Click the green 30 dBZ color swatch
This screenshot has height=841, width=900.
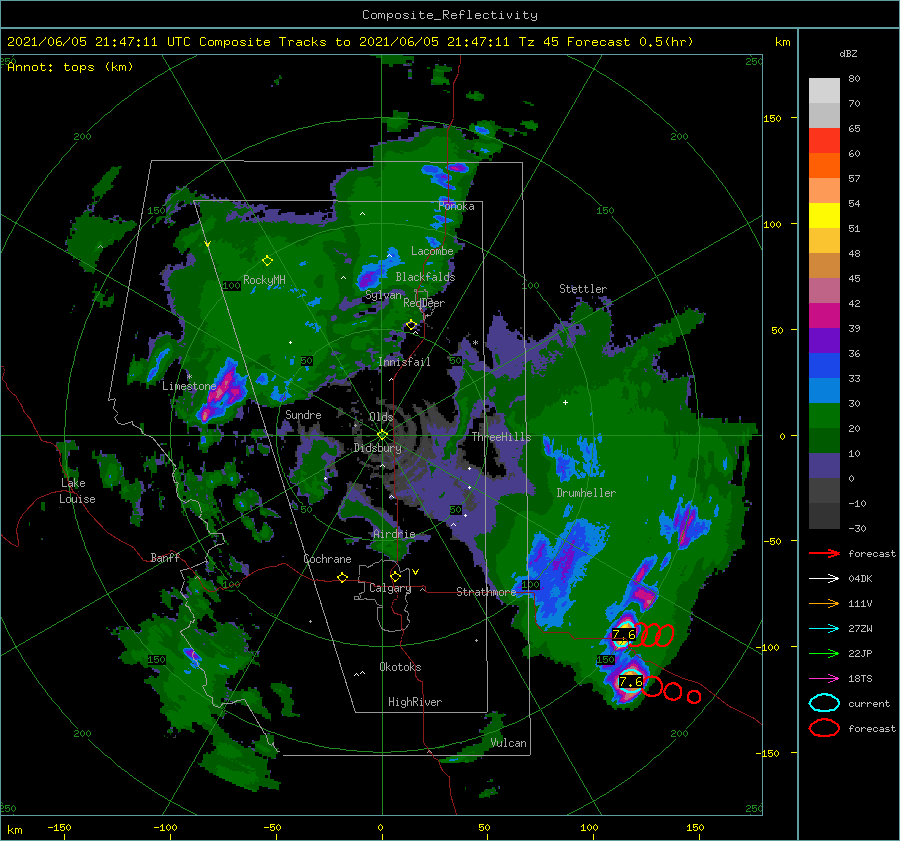click(824, 416)
